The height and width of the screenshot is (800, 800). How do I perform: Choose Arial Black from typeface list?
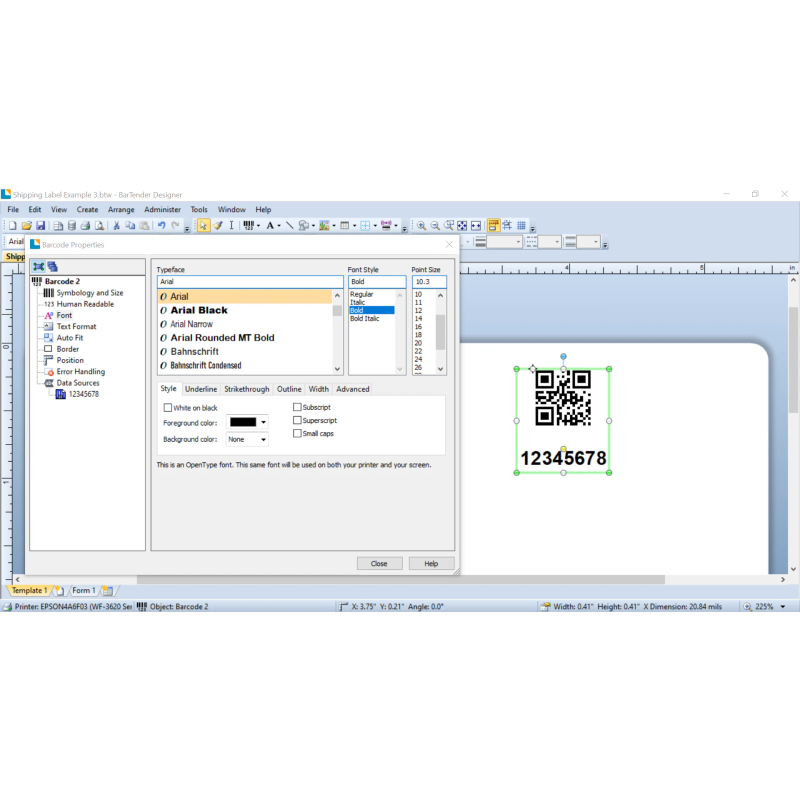pos(199,311)
